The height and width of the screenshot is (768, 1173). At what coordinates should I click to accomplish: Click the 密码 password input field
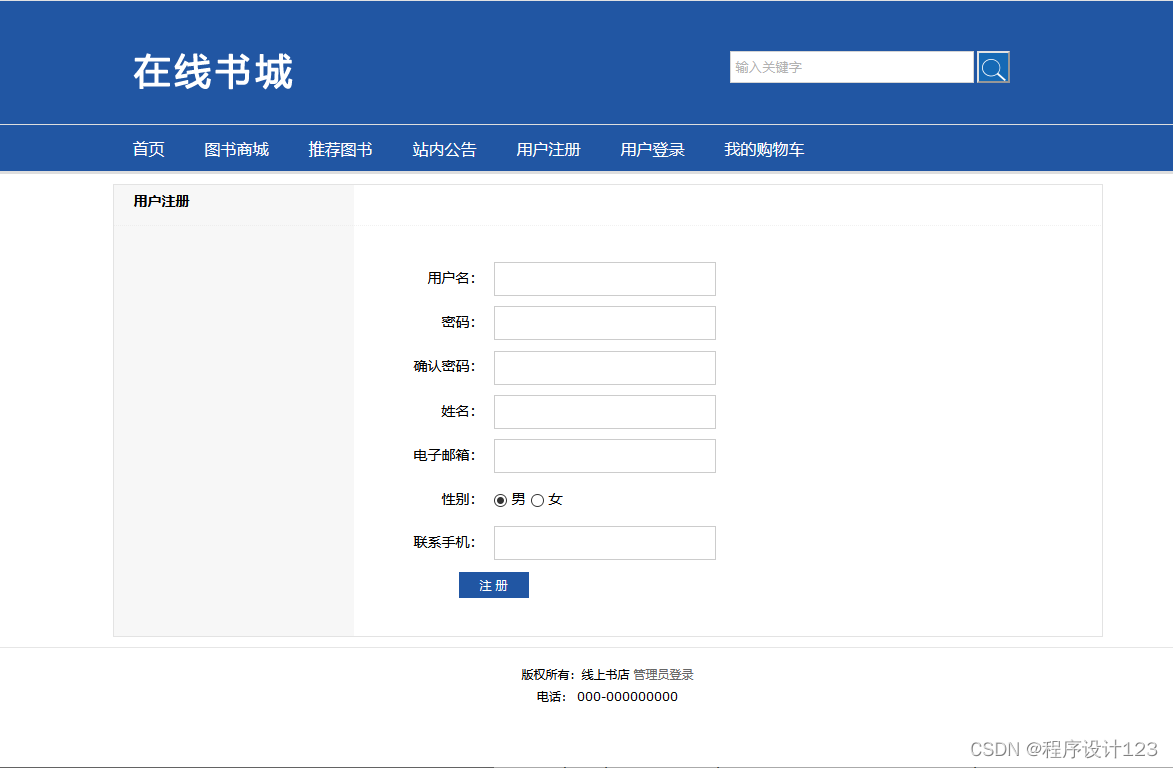click(604, 323)
